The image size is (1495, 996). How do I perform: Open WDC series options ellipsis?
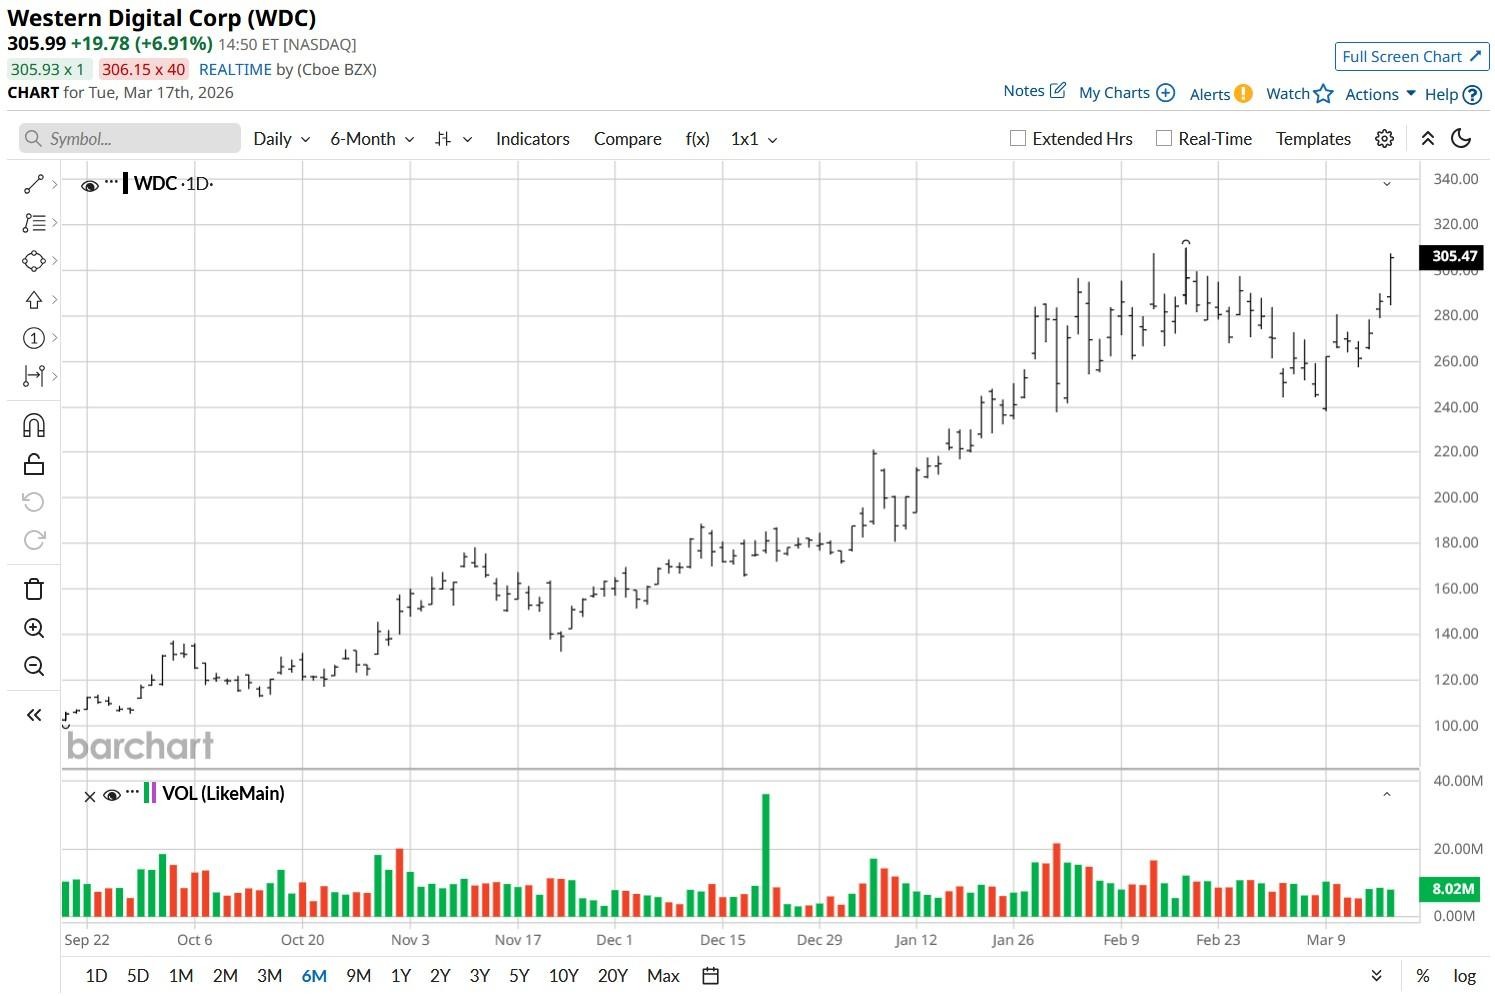tap(111, 182)
